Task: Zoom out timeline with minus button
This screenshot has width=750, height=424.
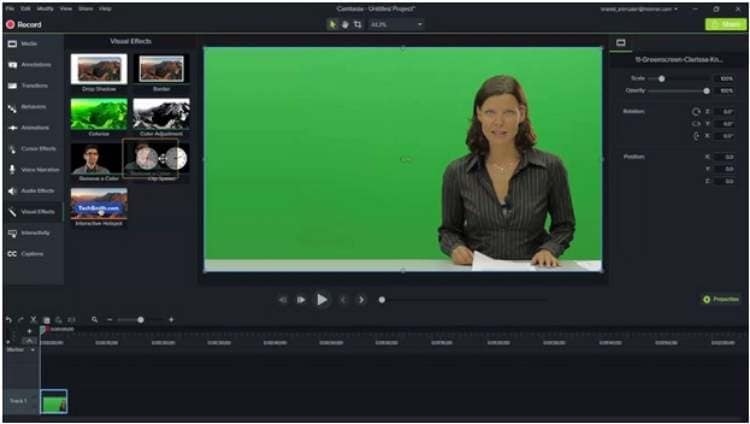Action: coord(110,320)
